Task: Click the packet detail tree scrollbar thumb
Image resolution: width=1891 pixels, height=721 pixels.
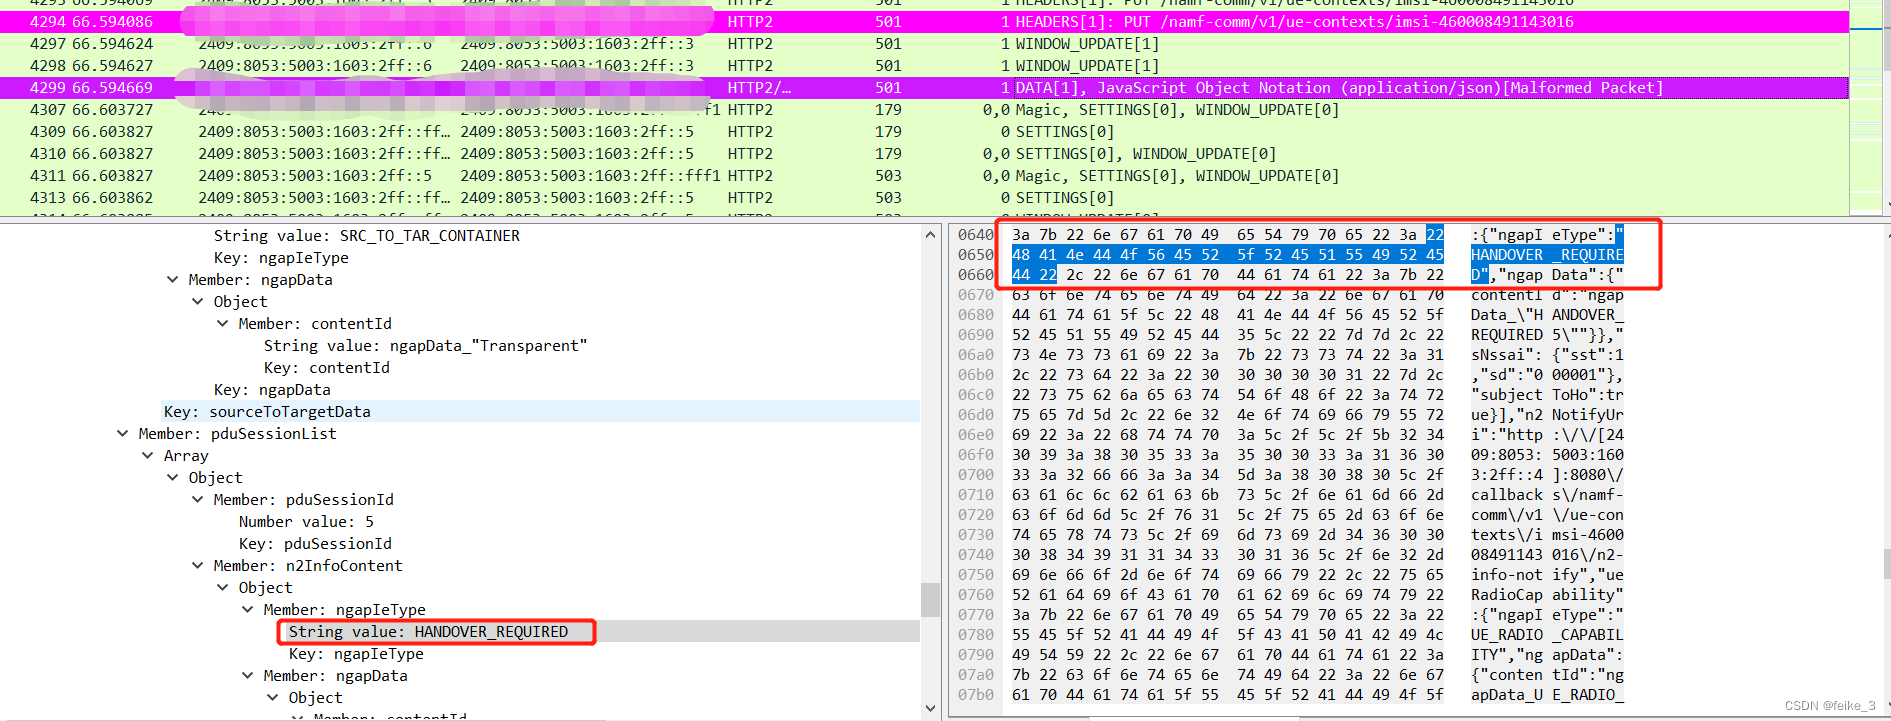Action: (930, 600)
